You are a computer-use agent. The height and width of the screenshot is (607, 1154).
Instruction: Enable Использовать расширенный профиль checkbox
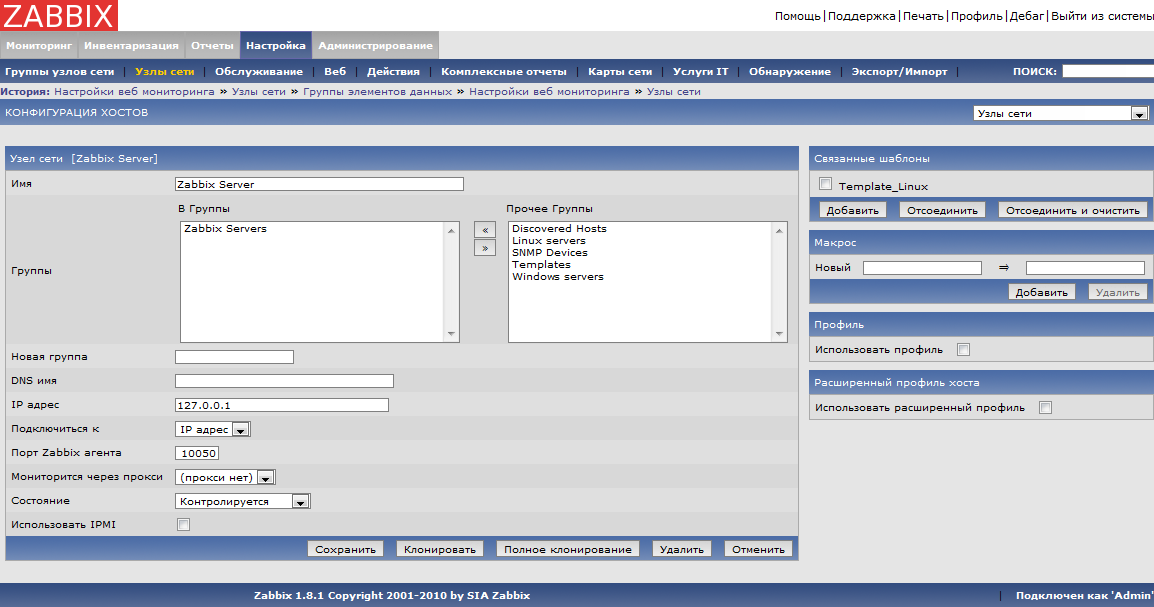point(1045,408)
